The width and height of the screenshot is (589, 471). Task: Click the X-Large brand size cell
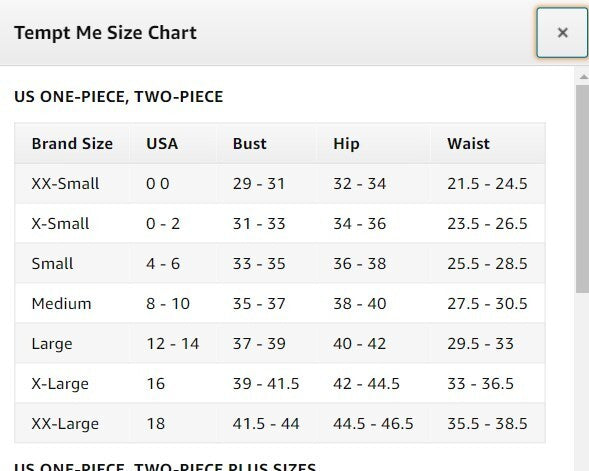tap(60, 384)
